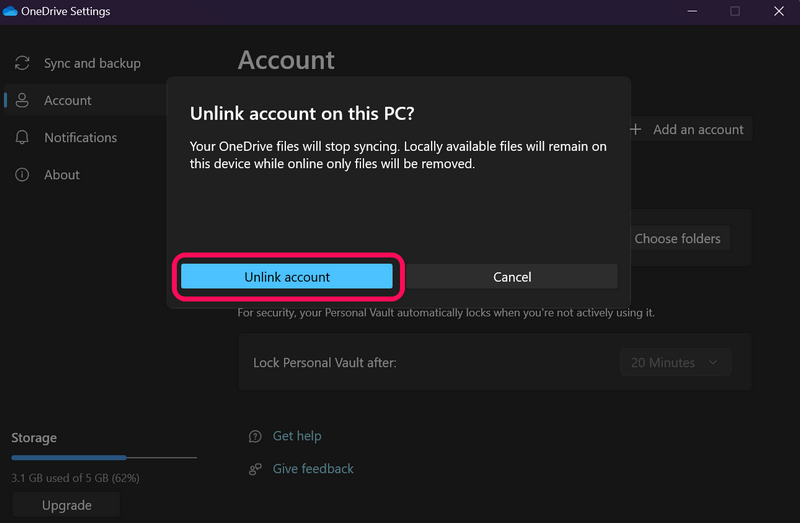
Task: Click the plus icon beside Add an account
Action: point(636,129)
